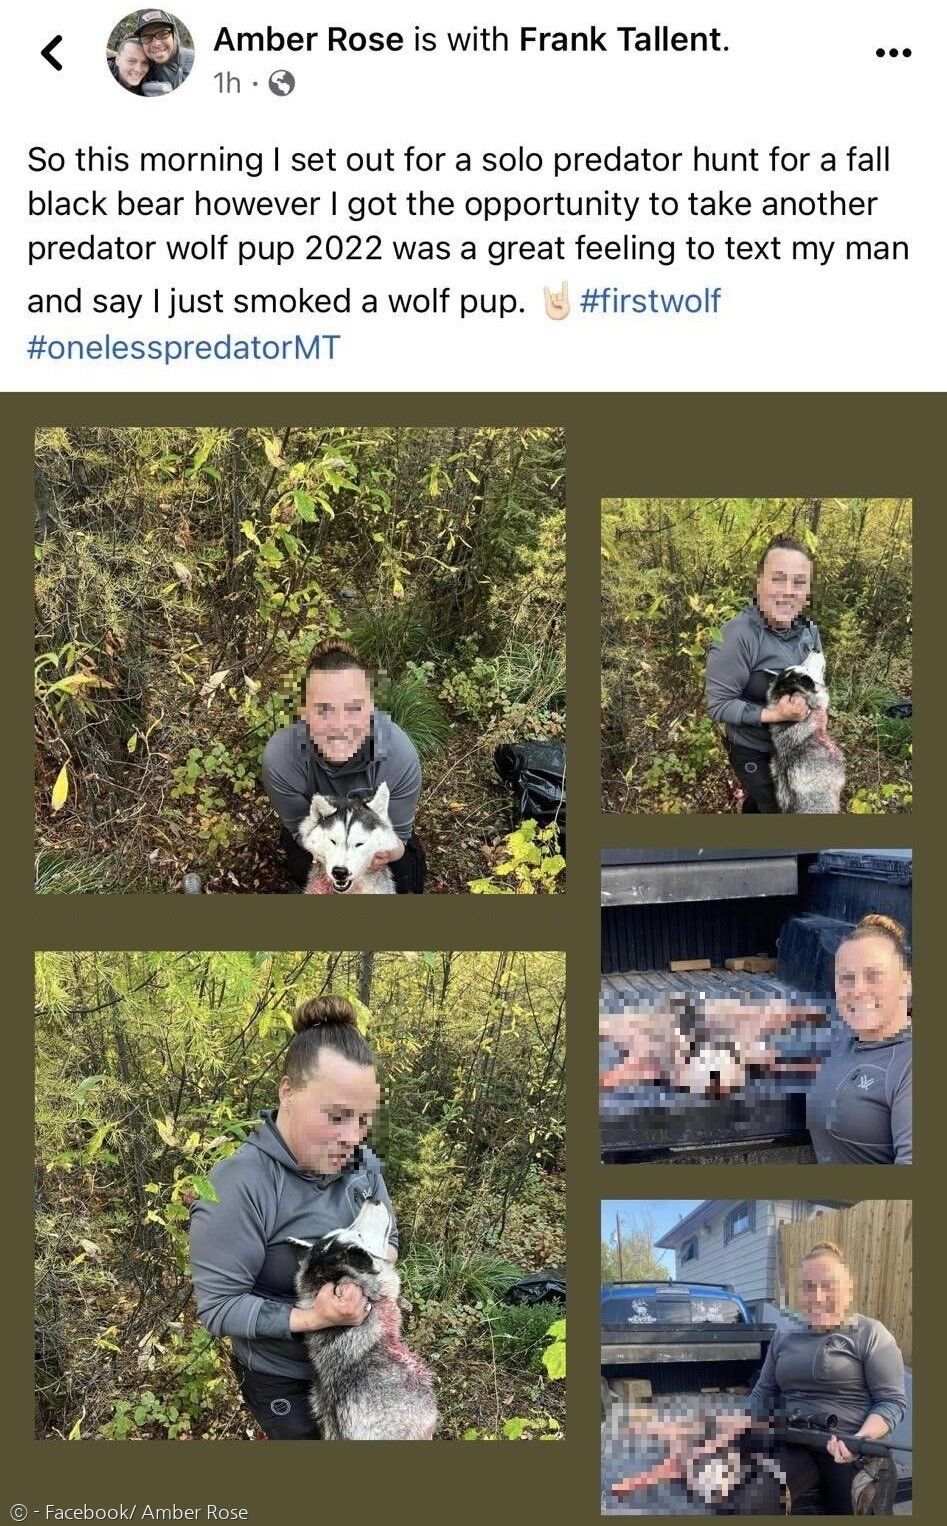Select the post text about predator hunt
Screen dimensions: 947x1526
tap(468, 252)
